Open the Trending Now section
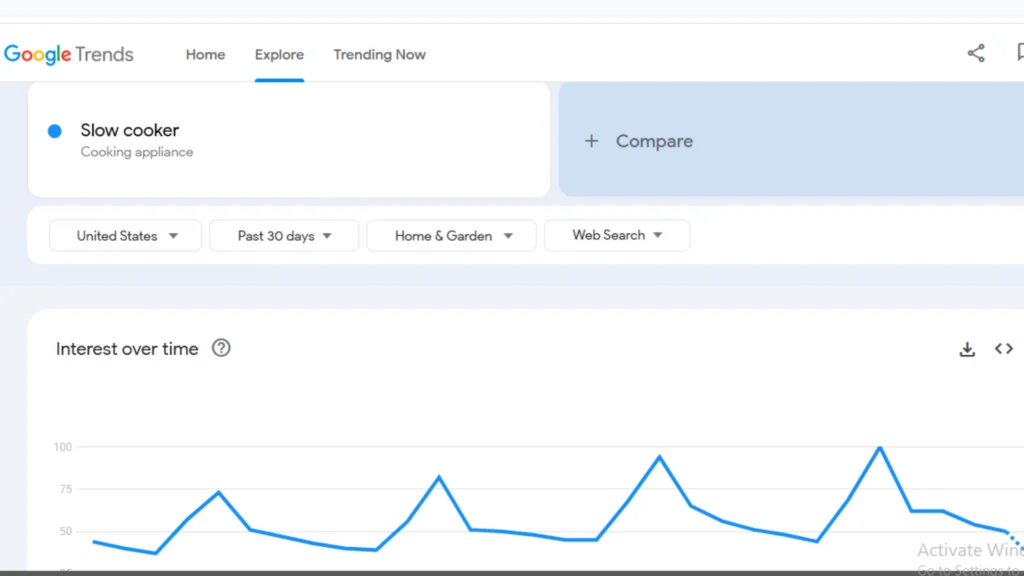Viewport: 1024px width, 576px height. tap(379, 54)
